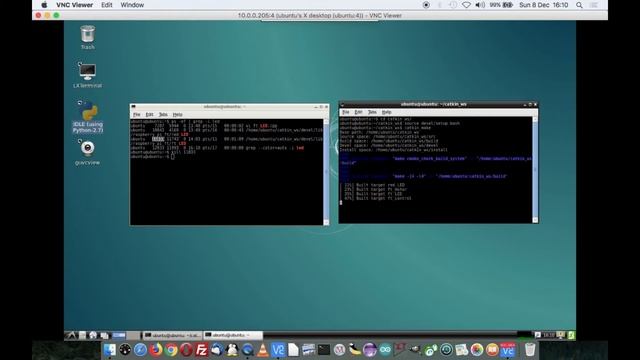Open the VNC Viewer application menu
The image size is (640, 360).
(x=74, y=5)
